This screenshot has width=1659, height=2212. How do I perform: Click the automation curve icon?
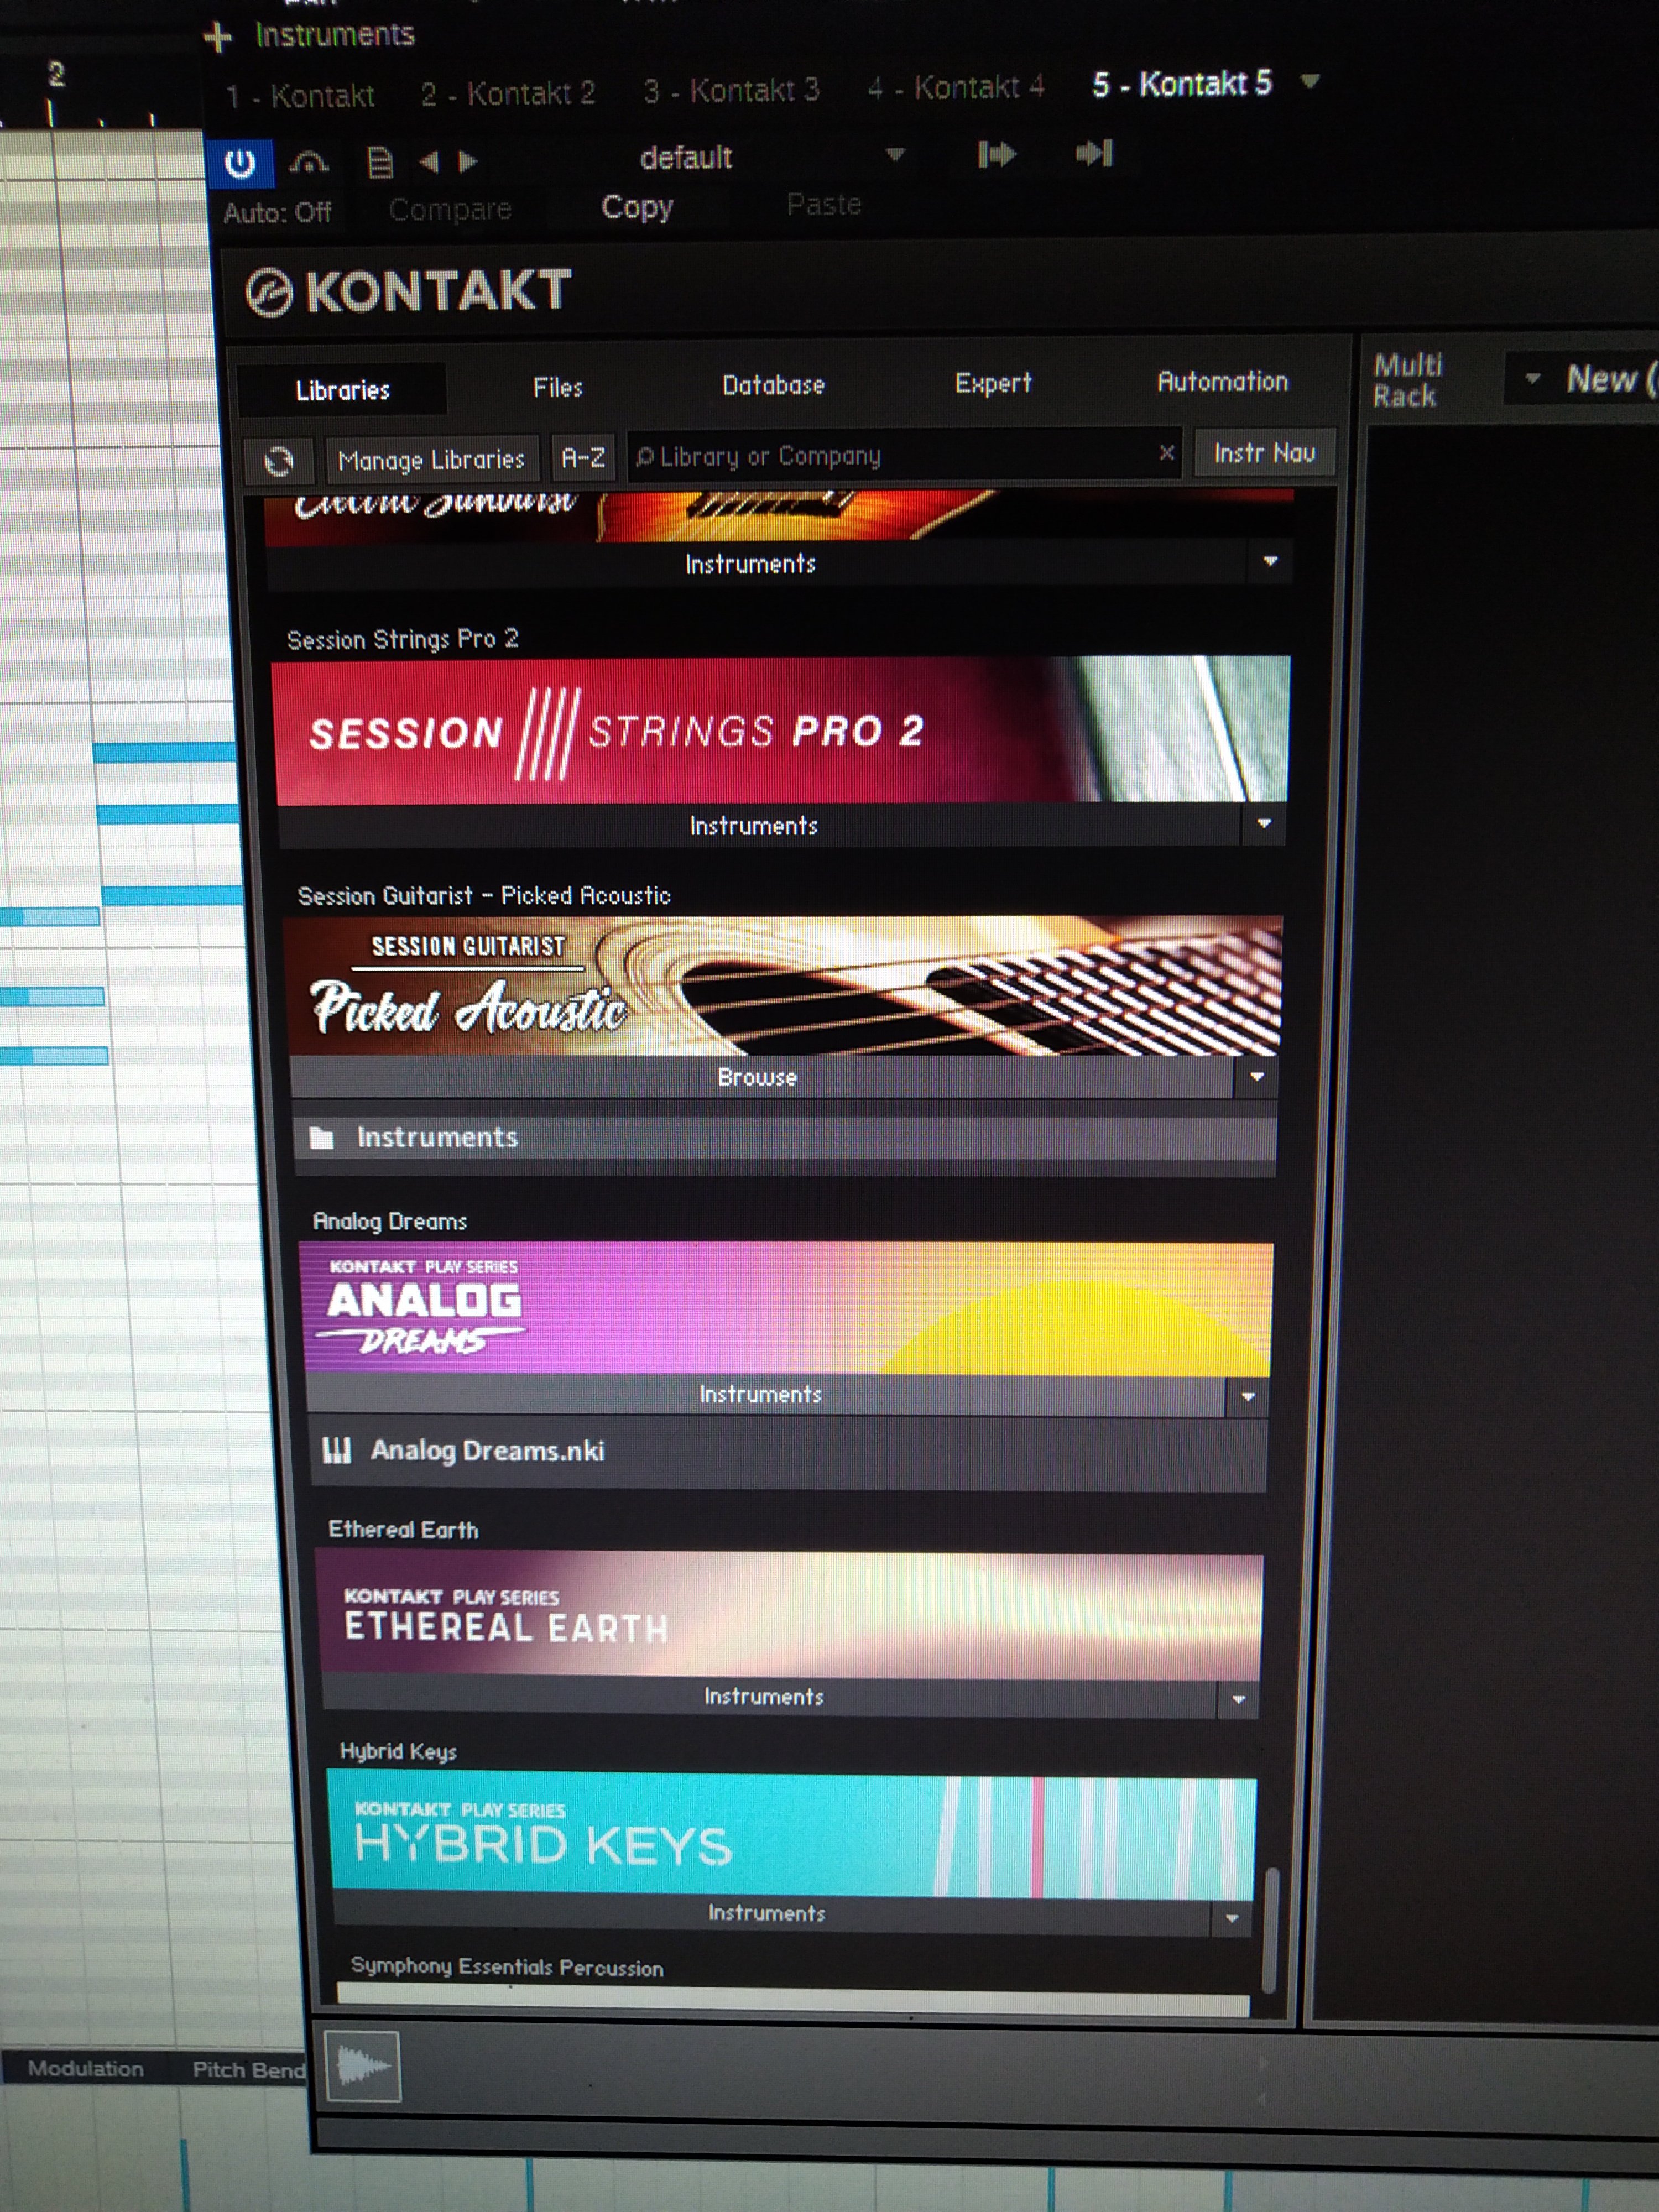click(309, 162)
